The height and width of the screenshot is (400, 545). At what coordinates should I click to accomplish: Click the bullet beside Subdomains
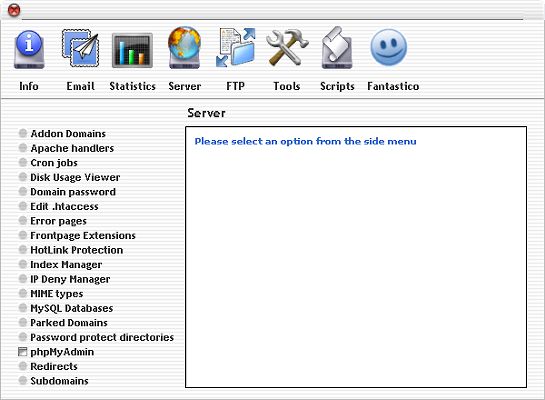pyautogui.click(x=23, y=381)
